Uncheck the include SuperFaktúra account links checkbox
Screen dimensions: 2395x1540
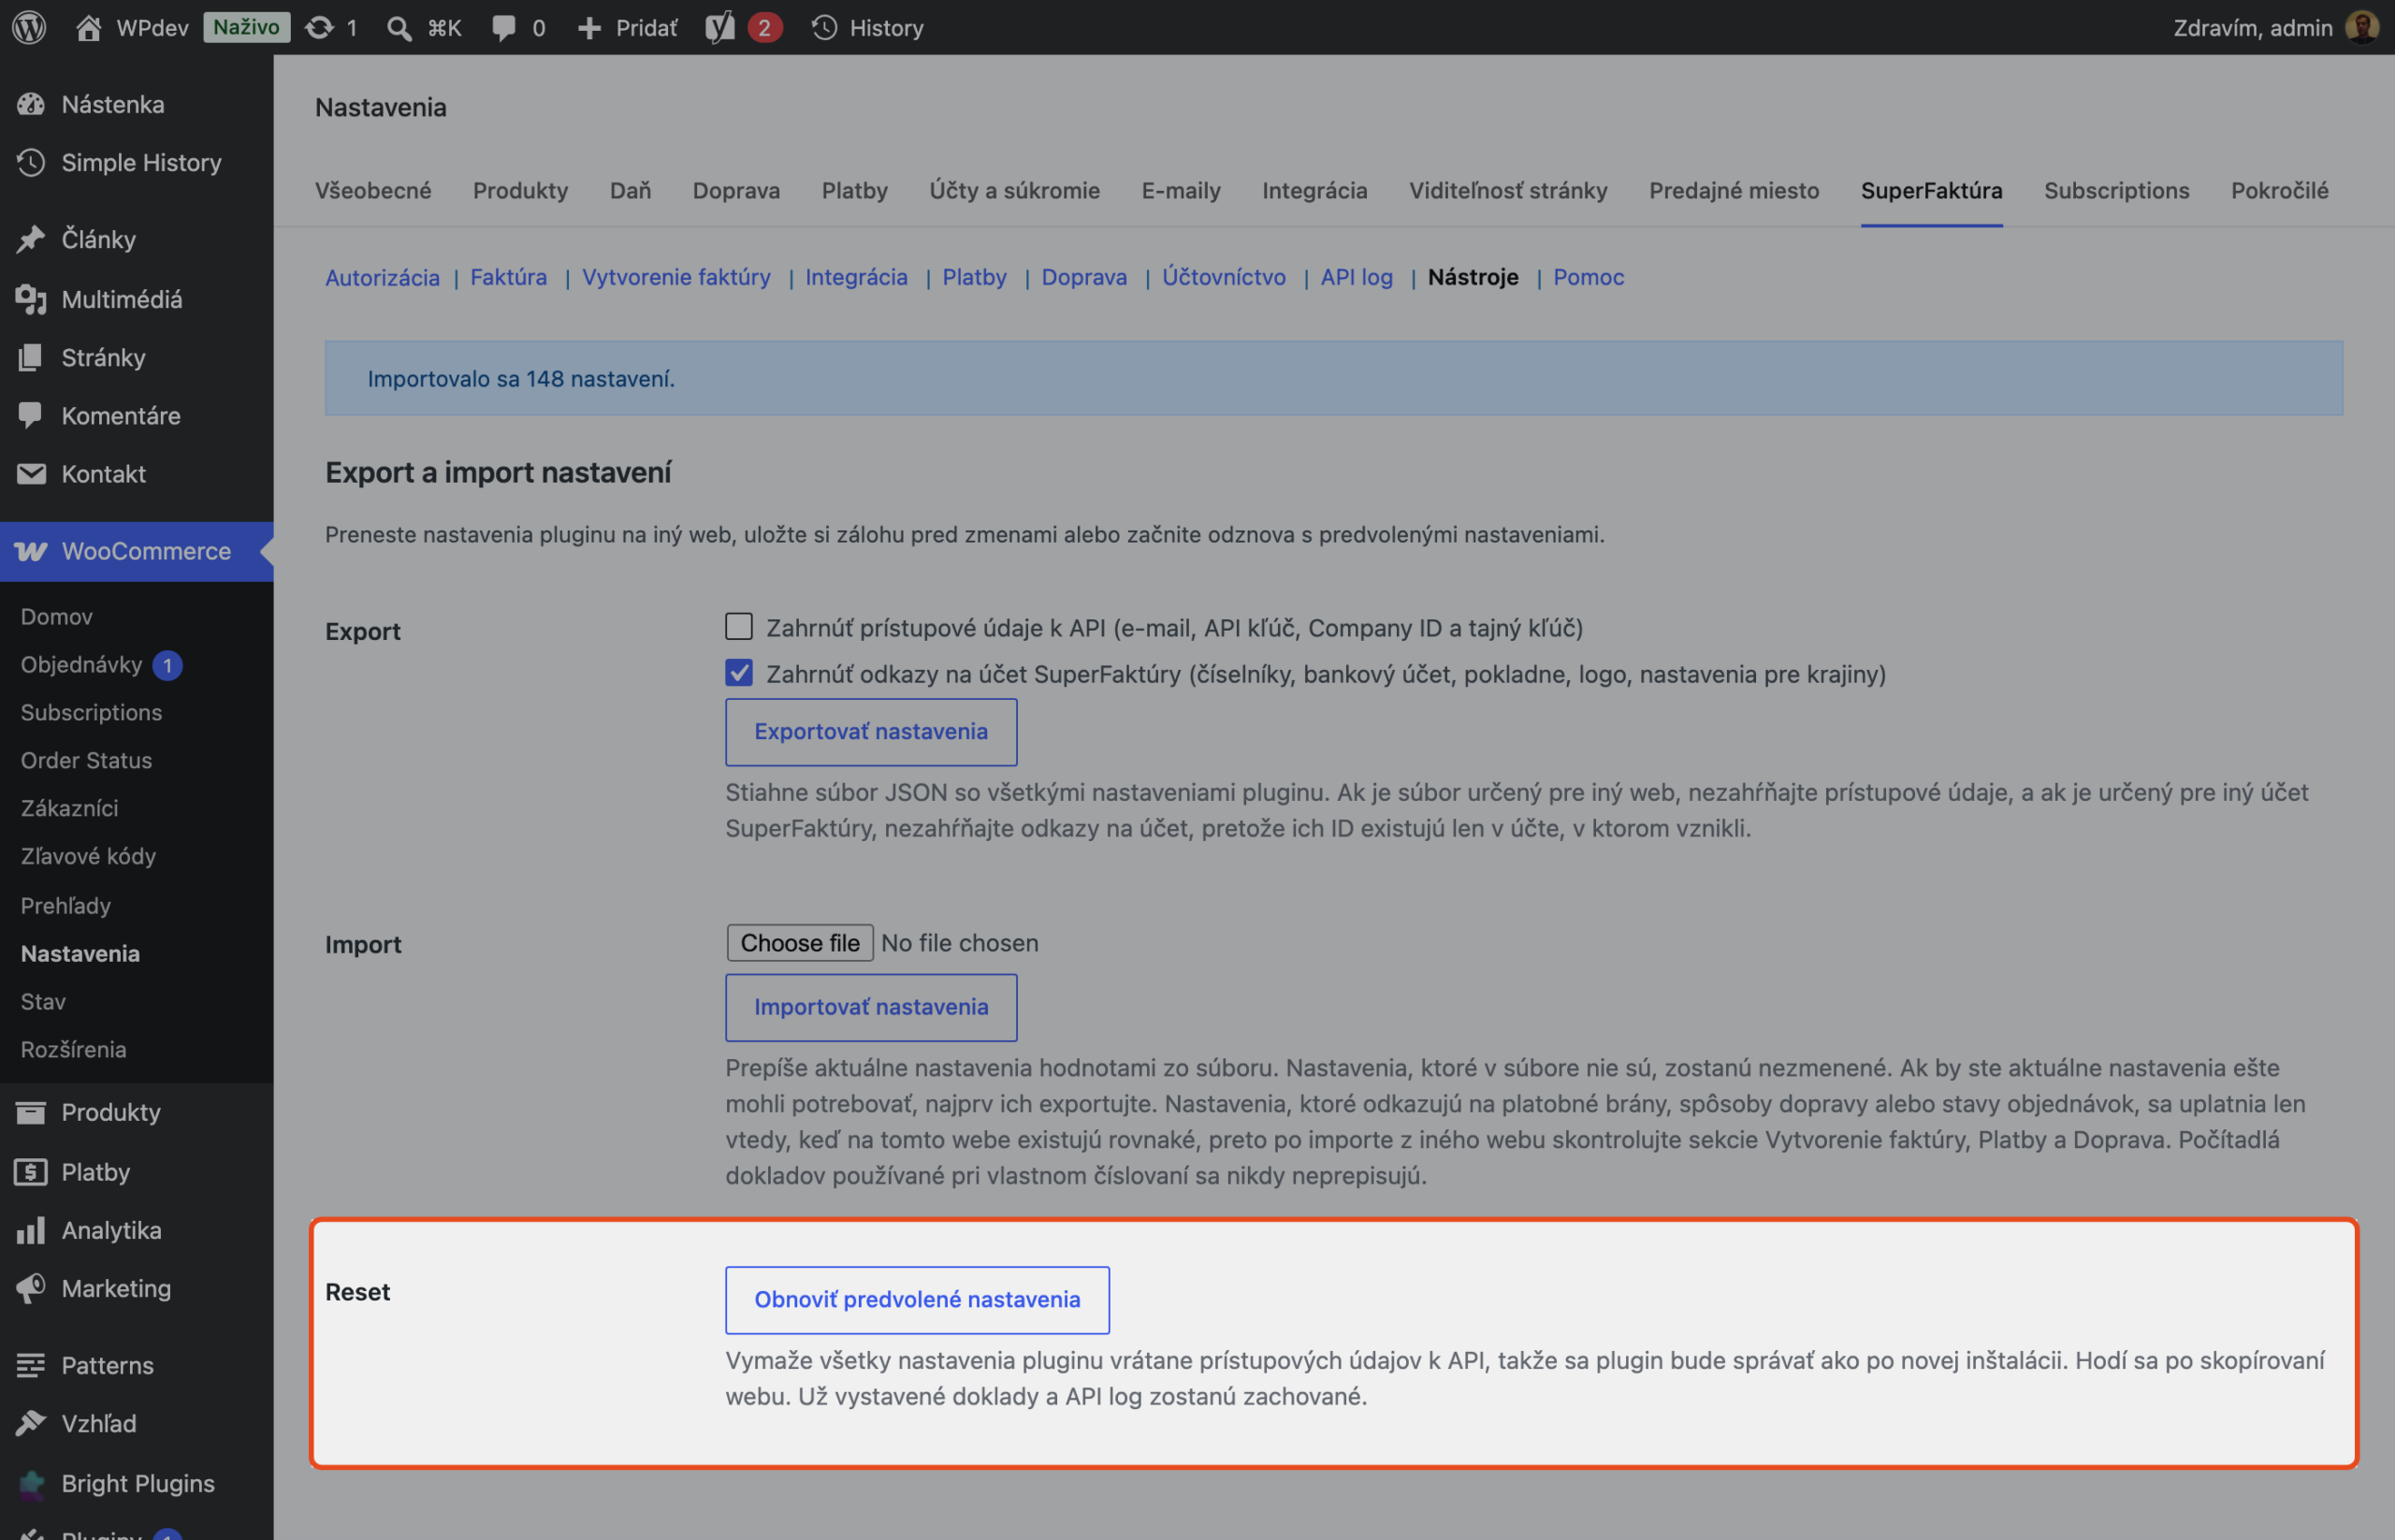coord(739,672)
